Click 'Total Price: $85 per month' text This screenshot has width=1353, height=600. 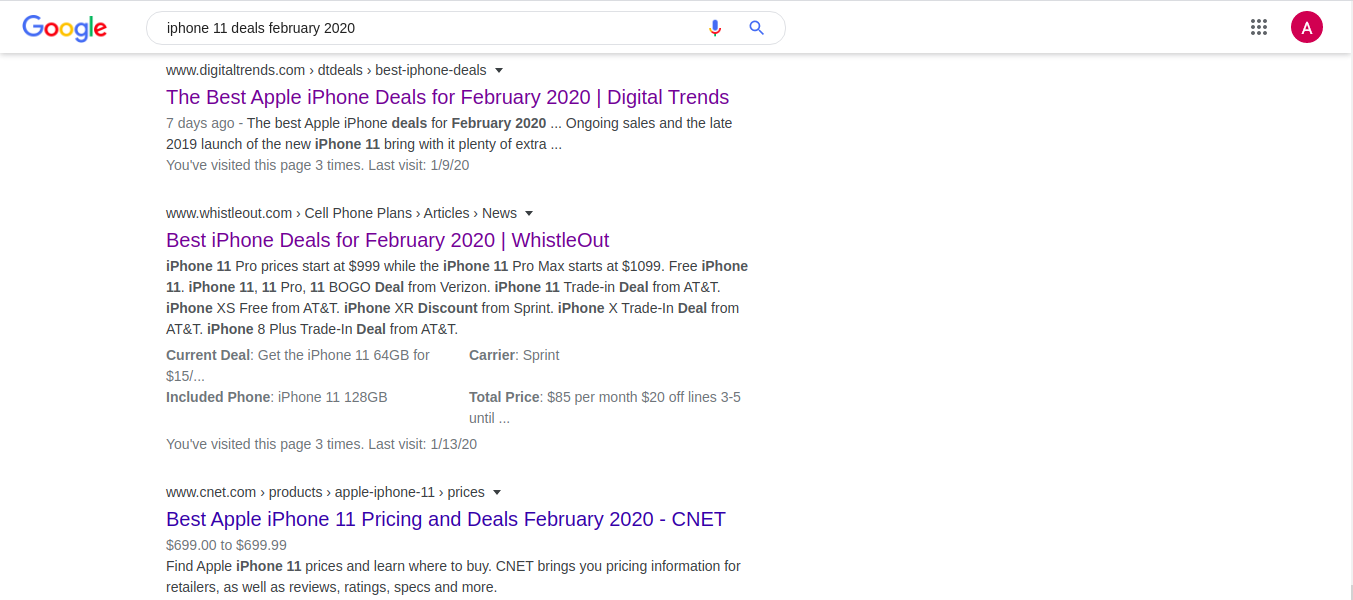(605, 407)
